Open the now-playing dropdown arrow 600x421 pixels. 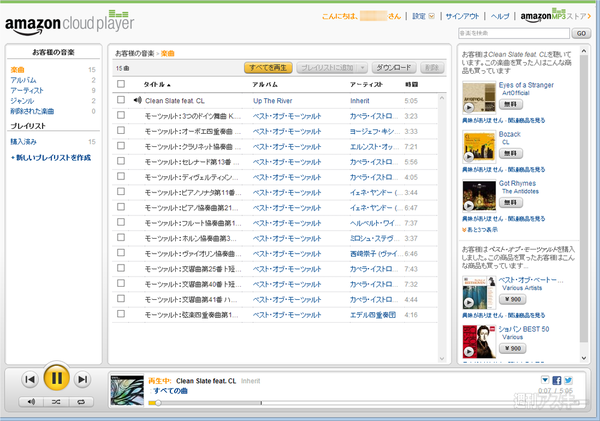click(545, 380)
